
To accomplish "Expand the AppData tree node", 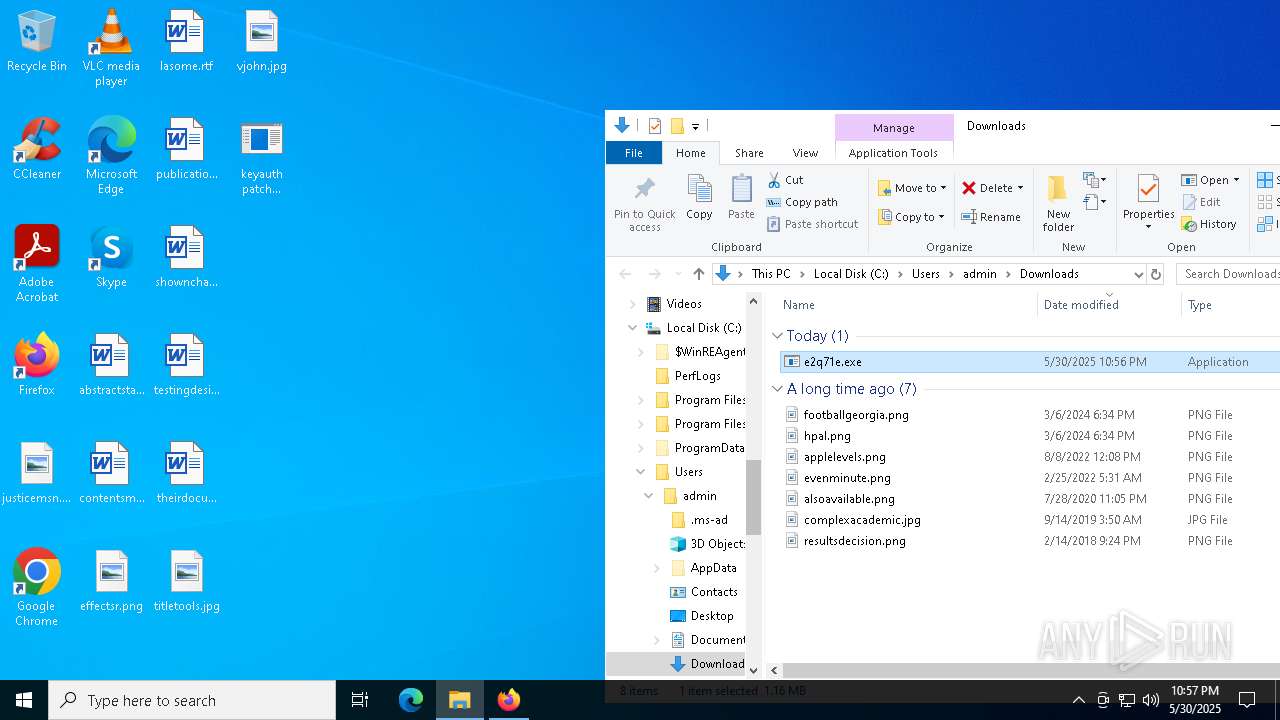I will tap(657, 568).
